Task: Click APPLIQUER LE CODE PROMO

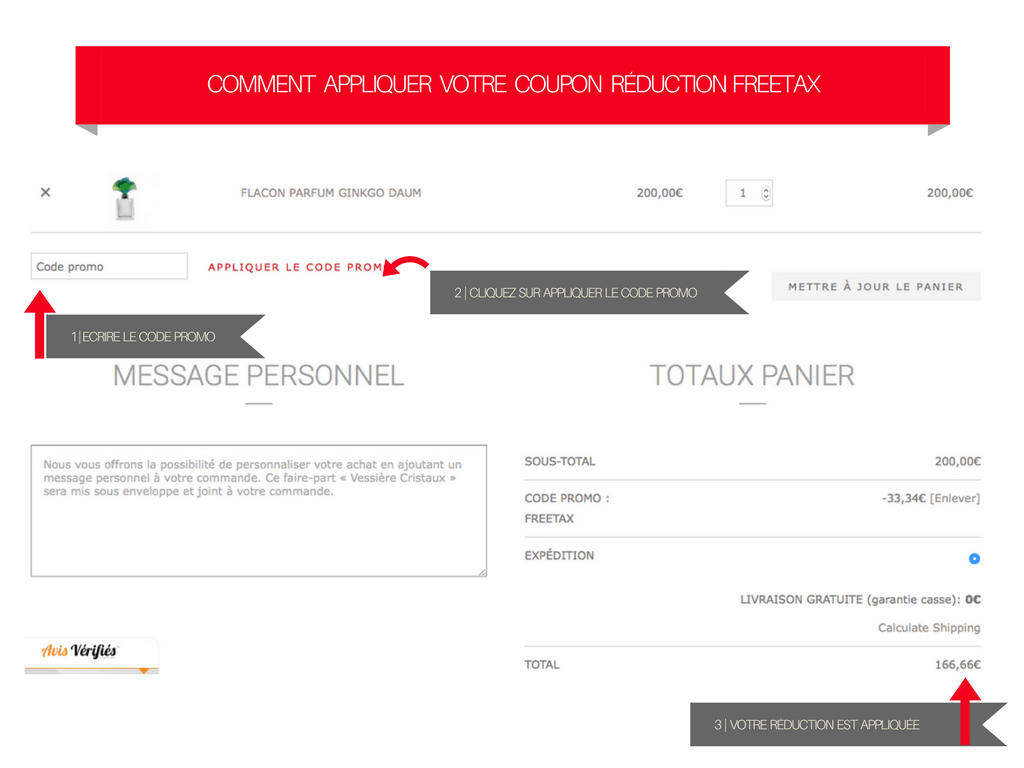Action: coord(295,267)
